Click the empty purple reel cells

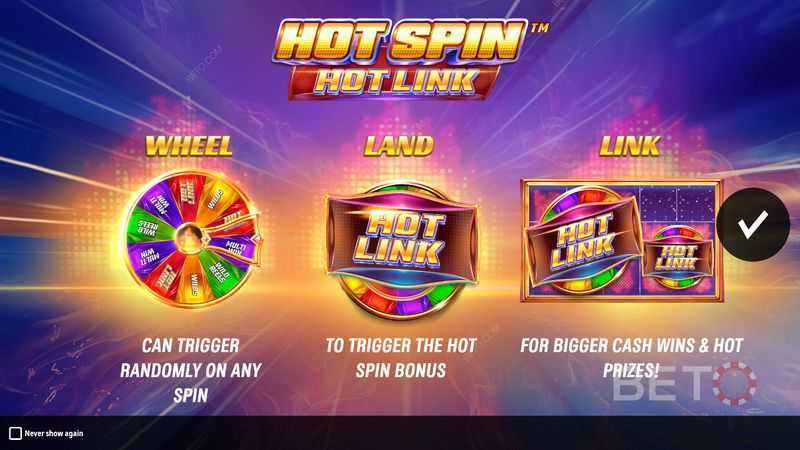point(678,204)
